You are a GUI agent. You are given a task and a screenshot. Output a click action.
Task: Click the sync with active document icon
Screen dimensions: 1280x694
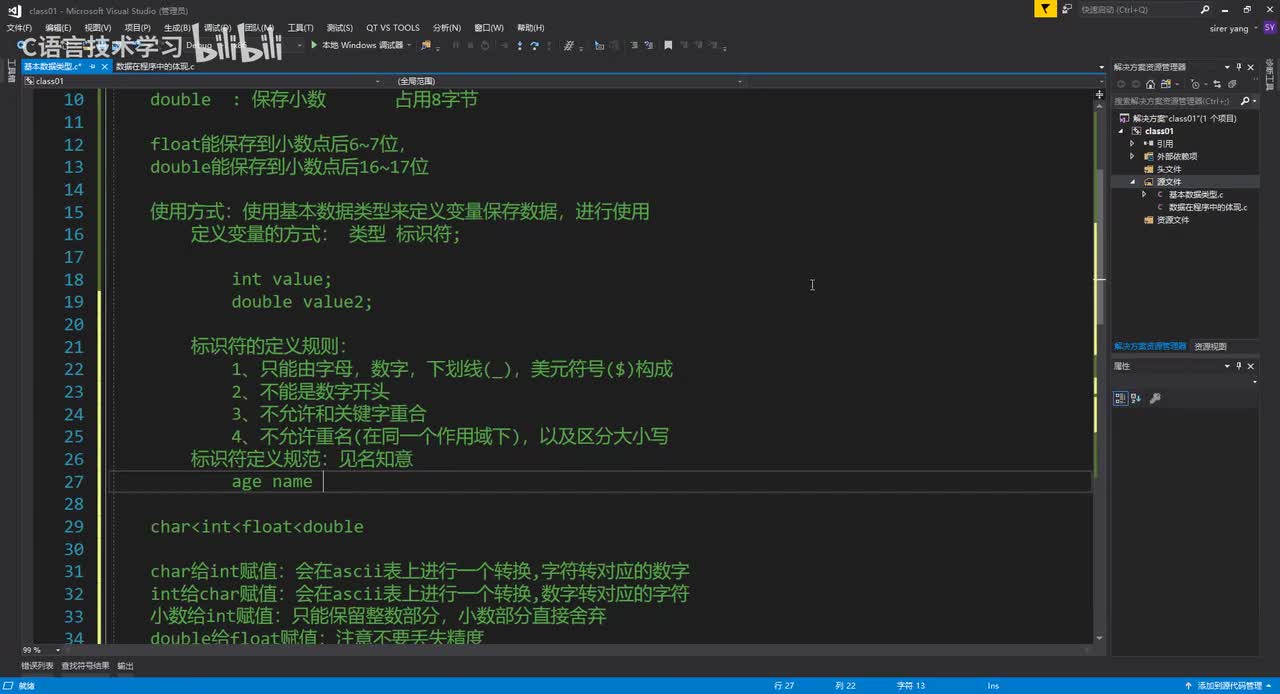(x=1217, y=84)
